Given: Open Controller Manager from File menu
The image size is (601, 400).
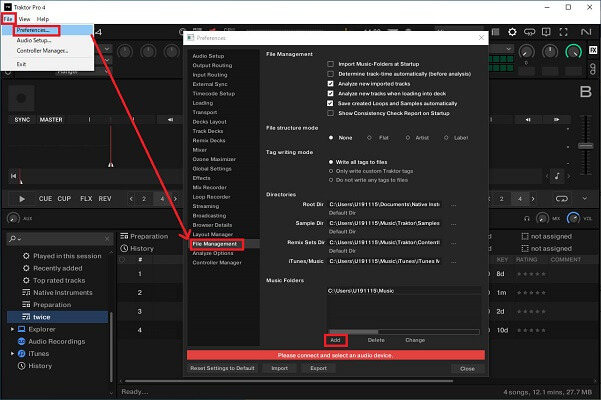Looking at the screenshot, I should point(42,51).
